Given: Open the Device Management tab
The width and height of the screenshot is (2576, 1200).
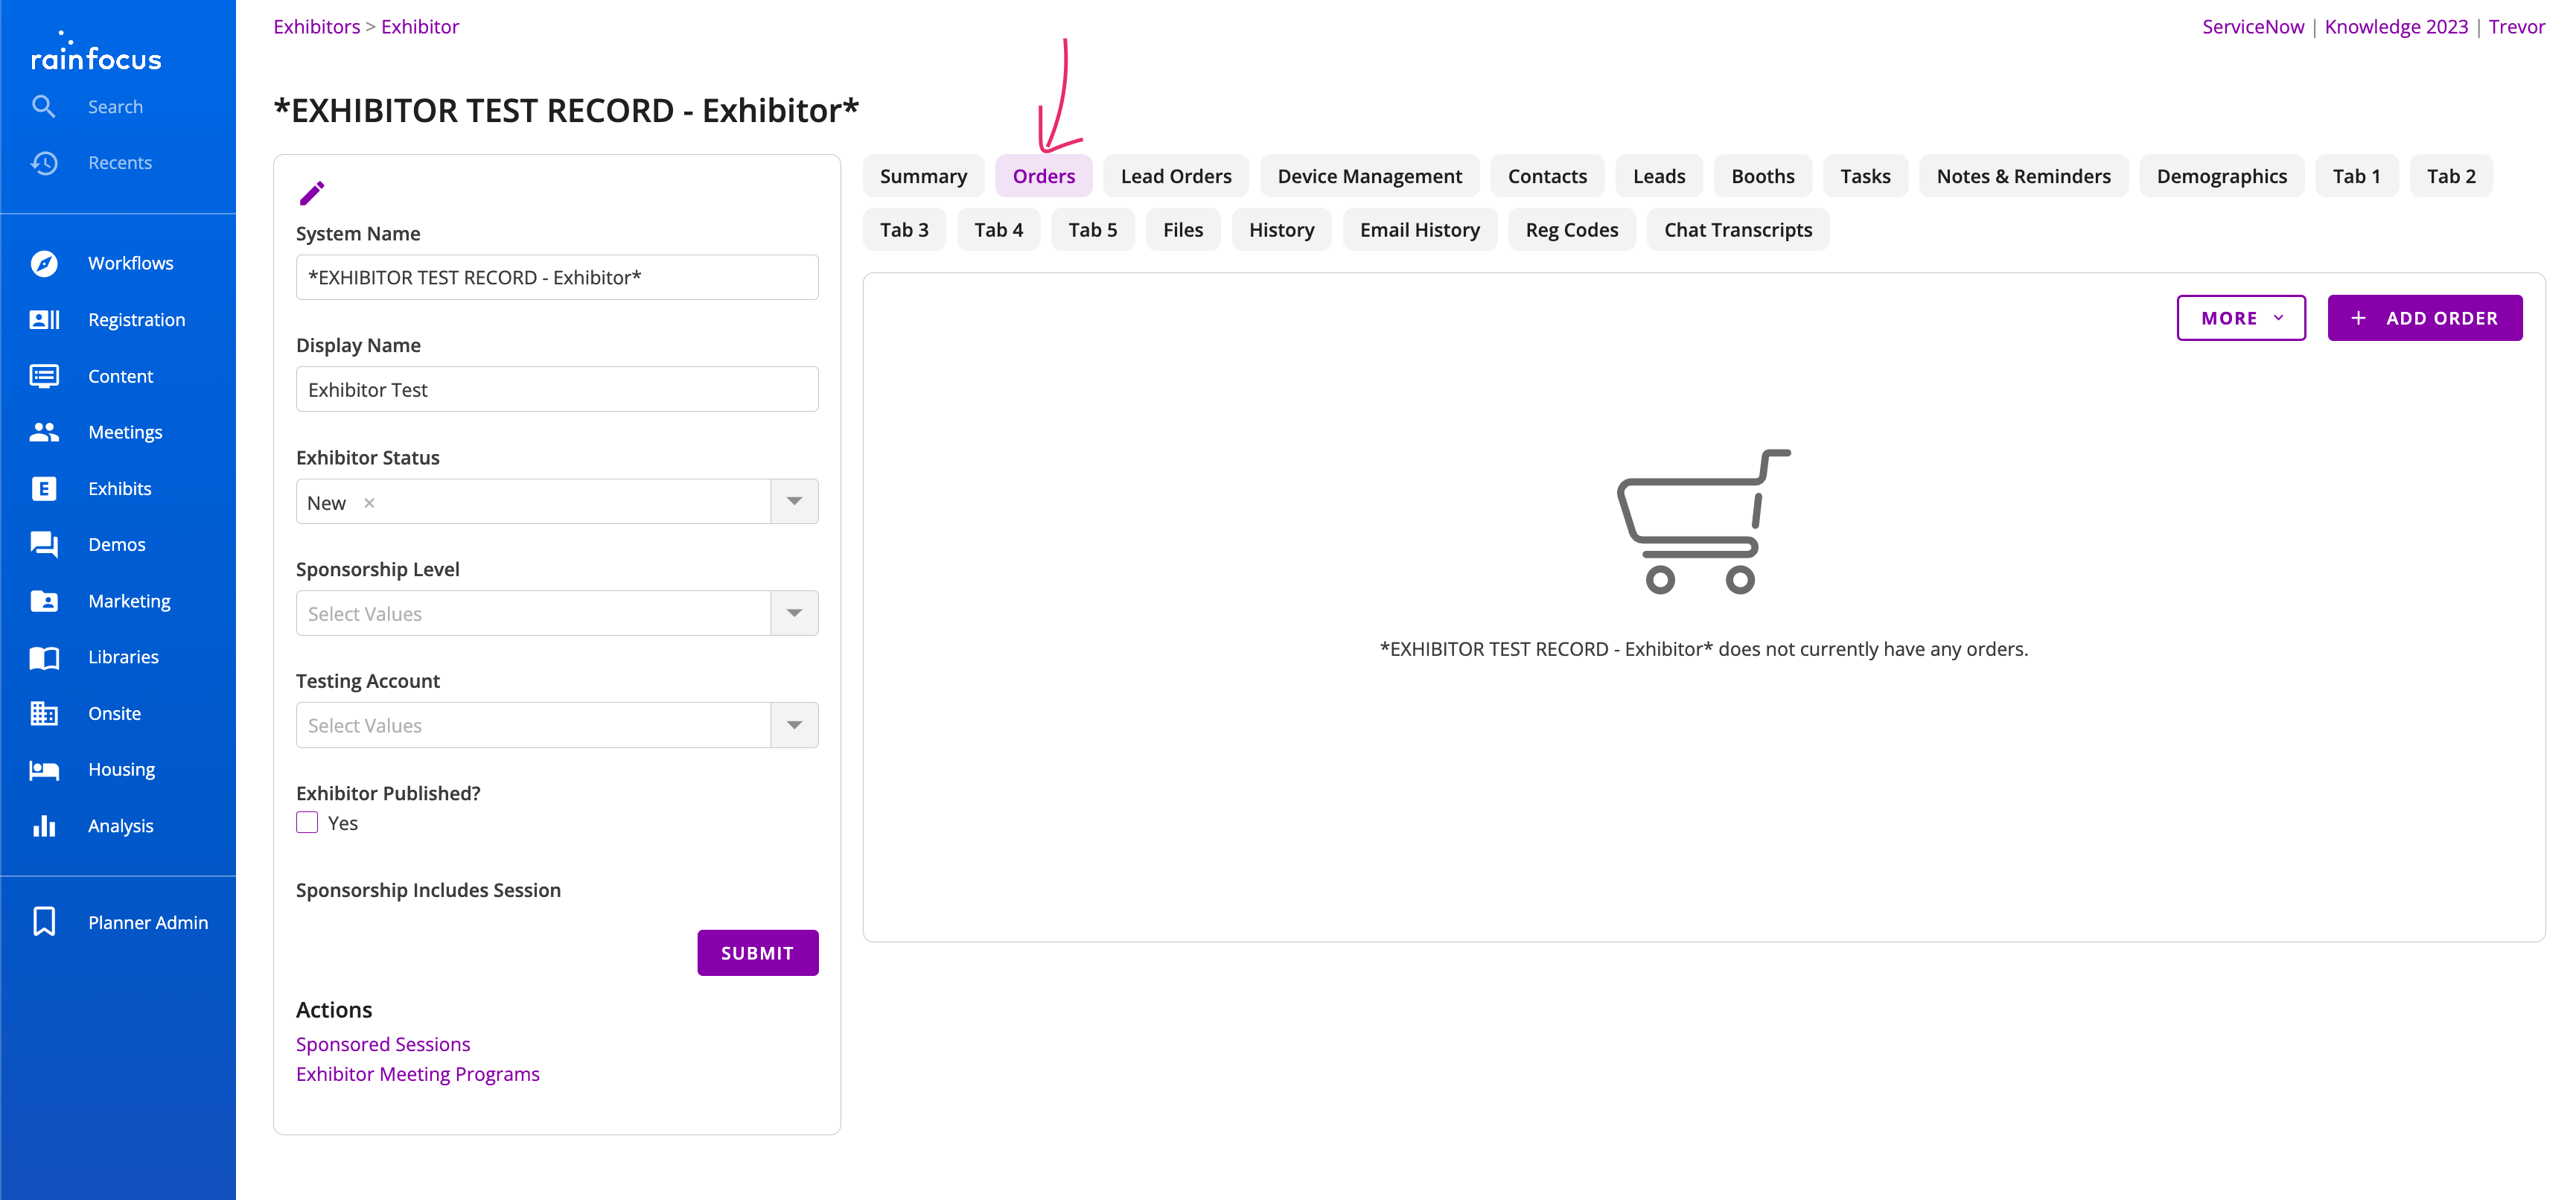Looking at the screenshot, I should (1369, 177).
